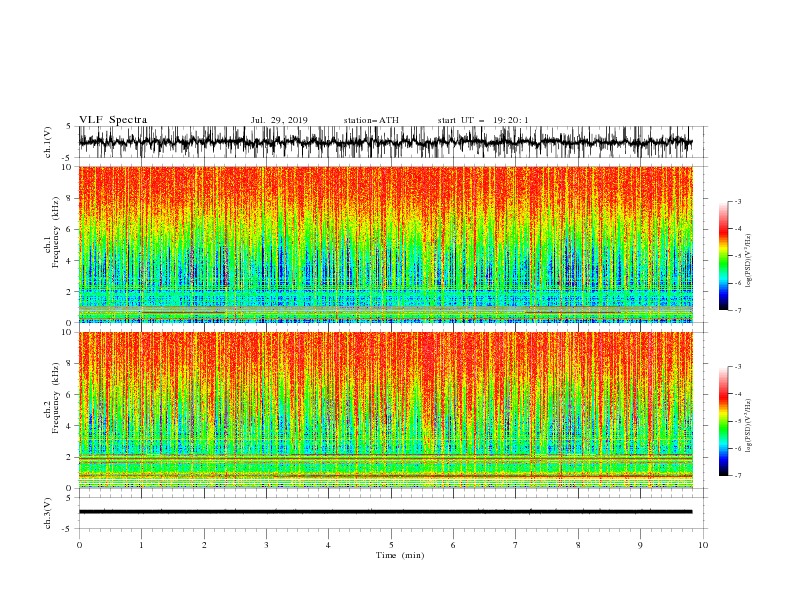Click the time axis tick label "5"
The width and height of the screenshot is (792, 612).
pyautogui.click(x=391, y=545)
